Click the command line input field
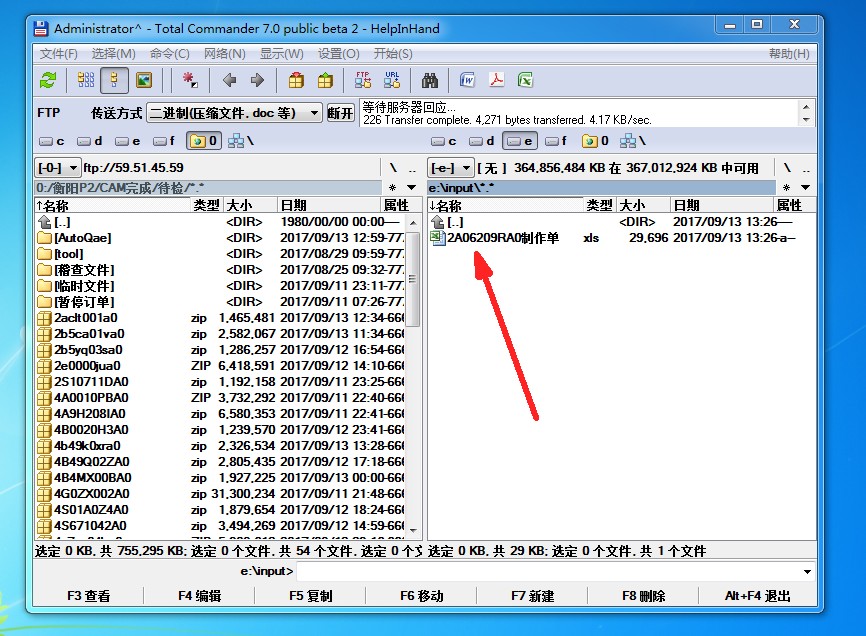Screen dimensions: 866x636 tap(548, 571)
